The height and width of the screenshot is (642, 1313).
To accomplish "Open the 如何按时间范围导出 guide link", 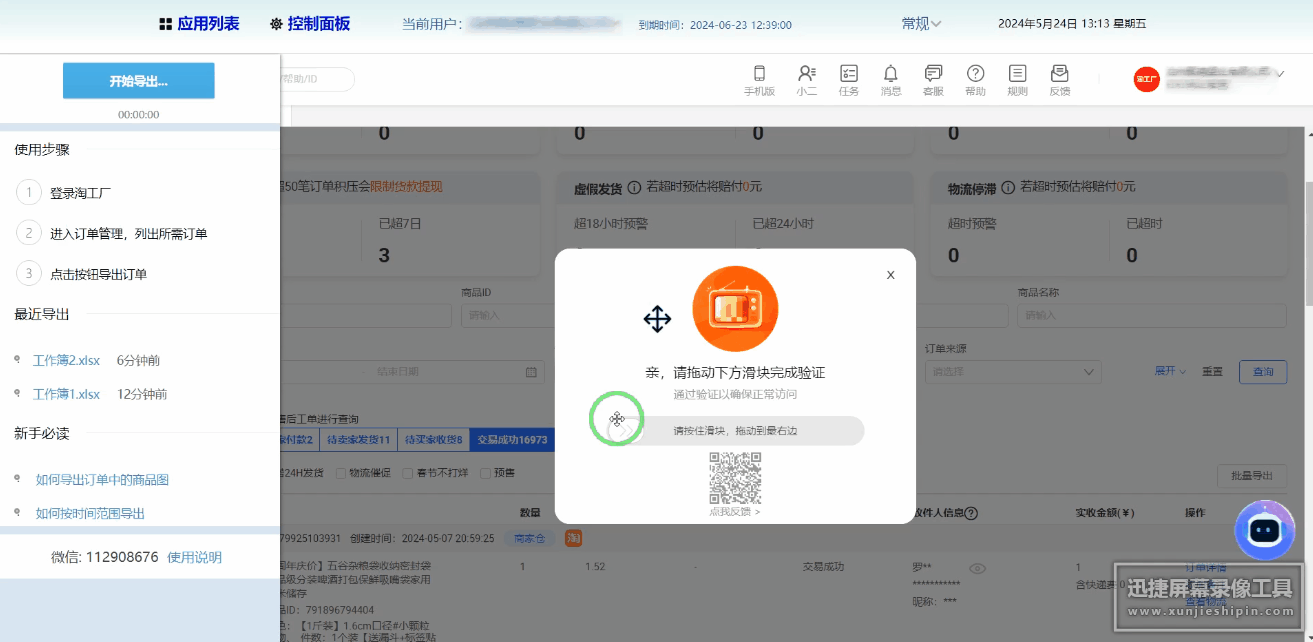I will point(90,513).
